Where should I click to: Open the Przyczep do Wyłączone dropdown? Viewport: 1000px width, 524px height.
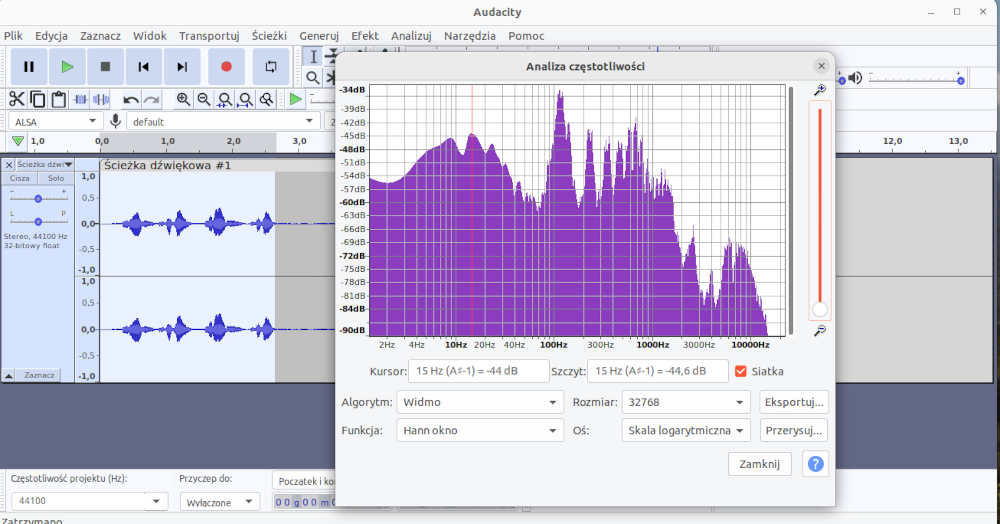pyautogui.click(x=220, y=502)
